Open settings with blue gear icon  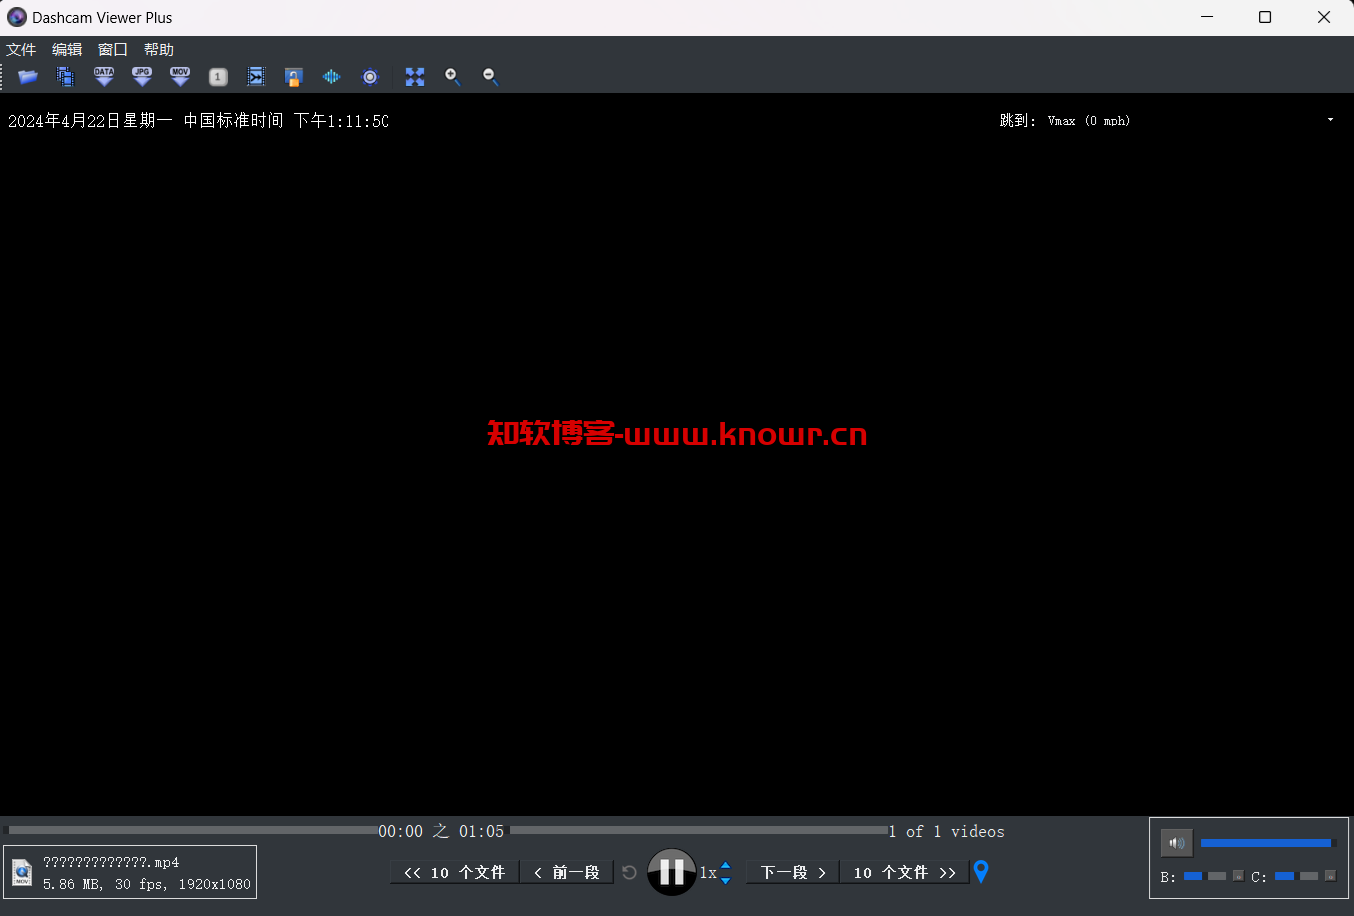point(370,77)
